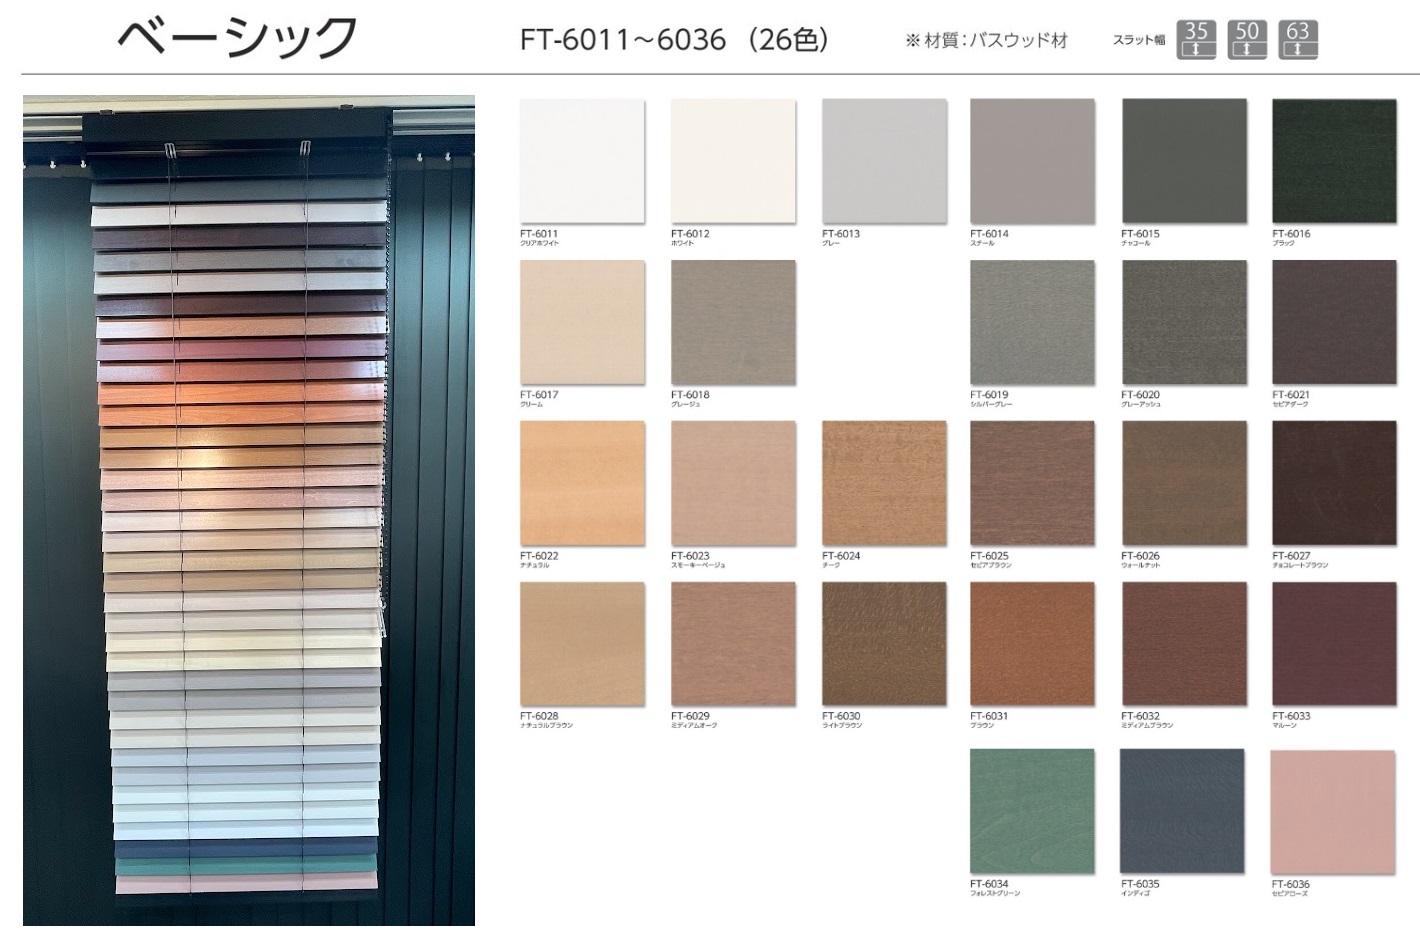Choose the FT-6032 medium brown swatch

[x=1184, y=644]
